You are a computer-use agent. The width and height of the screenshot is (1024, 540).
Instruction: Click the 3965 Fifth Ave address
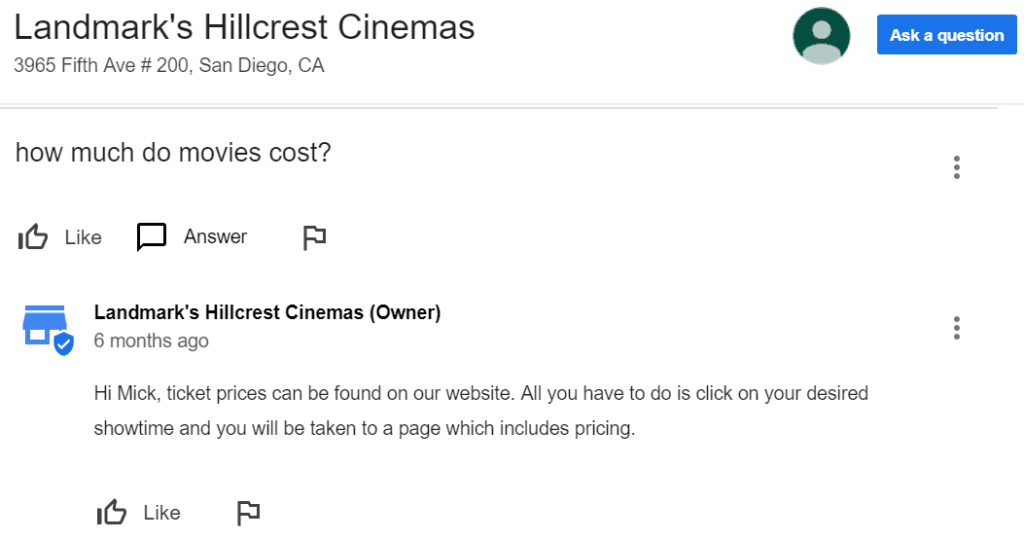click(x=169, y=66)
